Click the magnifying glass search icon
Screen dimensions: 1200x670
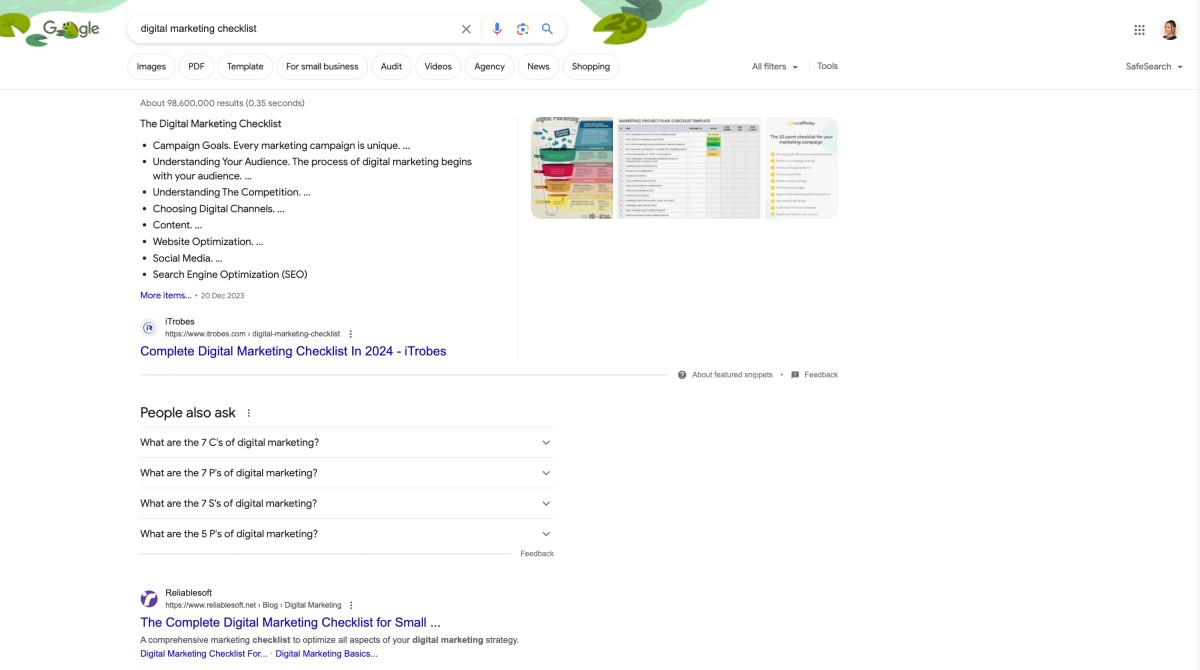[x=547, y=28]
